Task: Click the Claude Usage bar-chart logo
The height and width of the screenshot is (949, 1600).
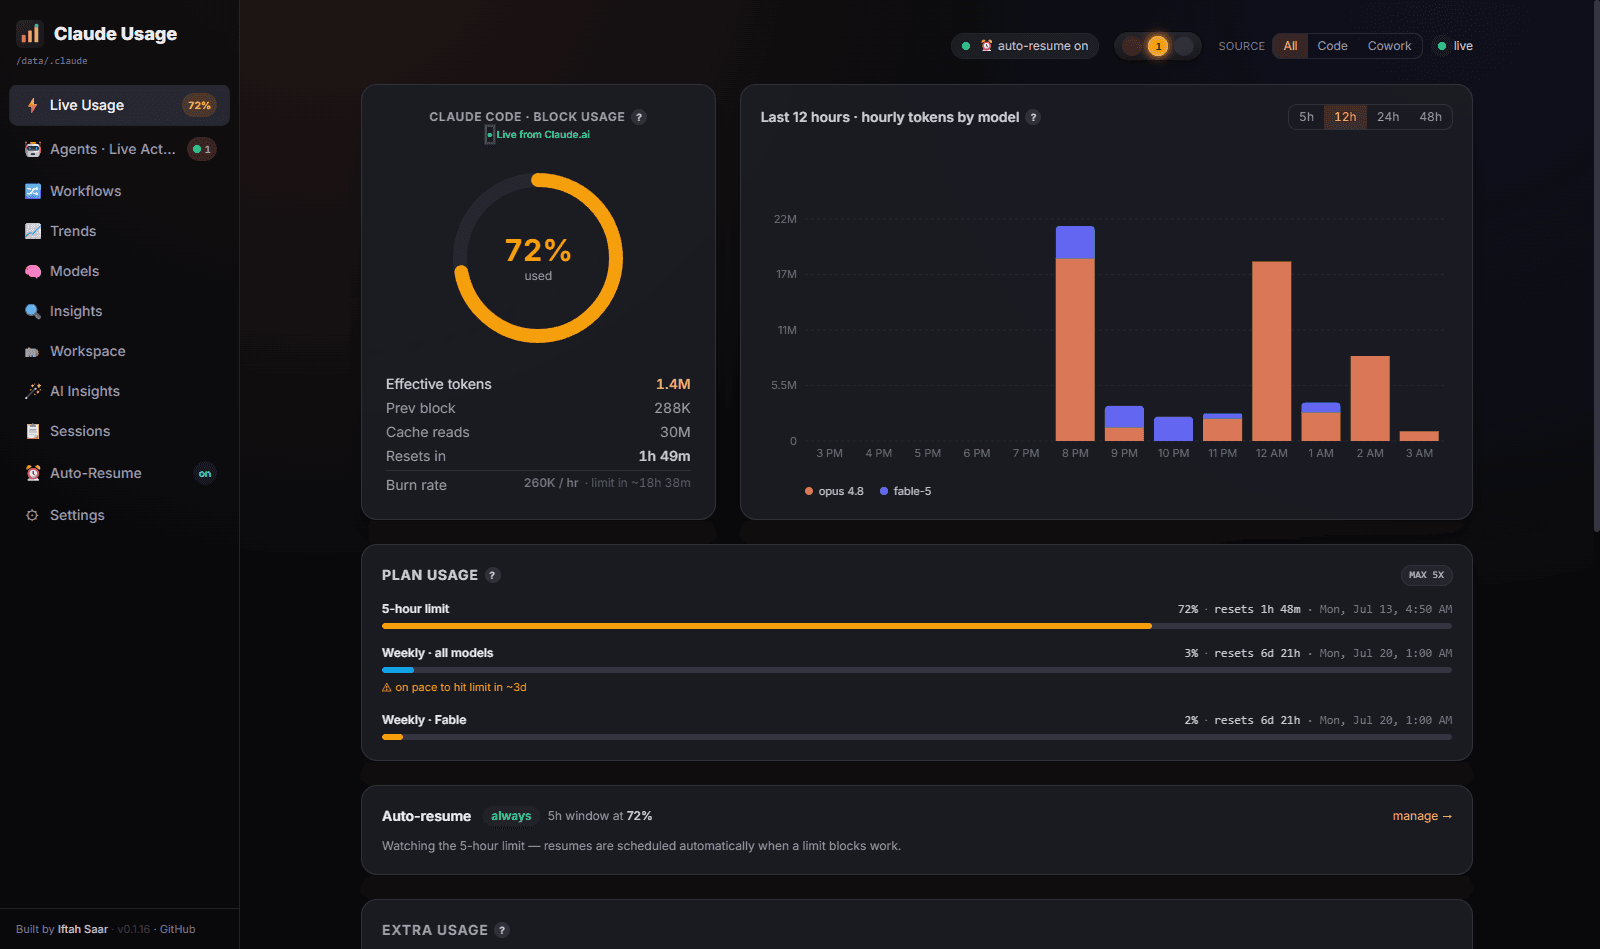Action: coord(30,34)
